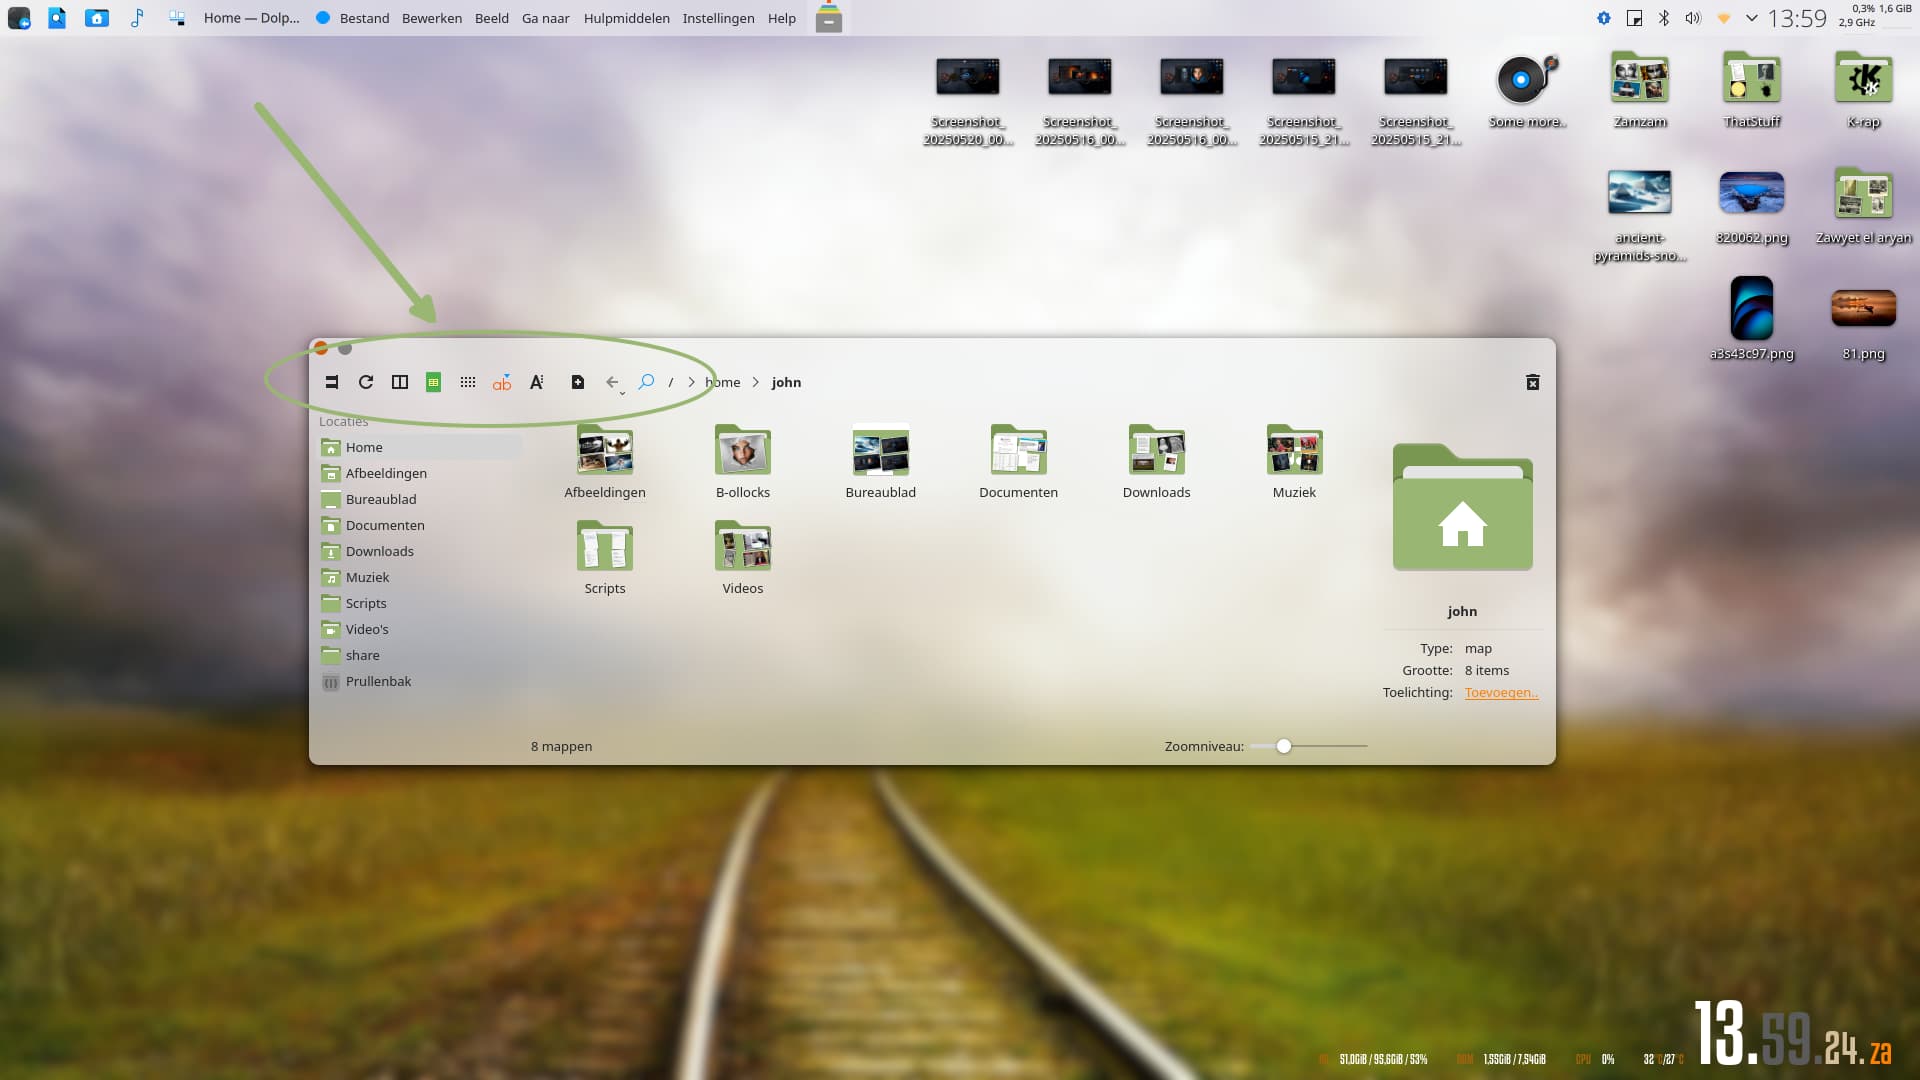1920x1080 pixels.
Task: Open the Zamzam desktop folder
Action: coord(1640,90)
